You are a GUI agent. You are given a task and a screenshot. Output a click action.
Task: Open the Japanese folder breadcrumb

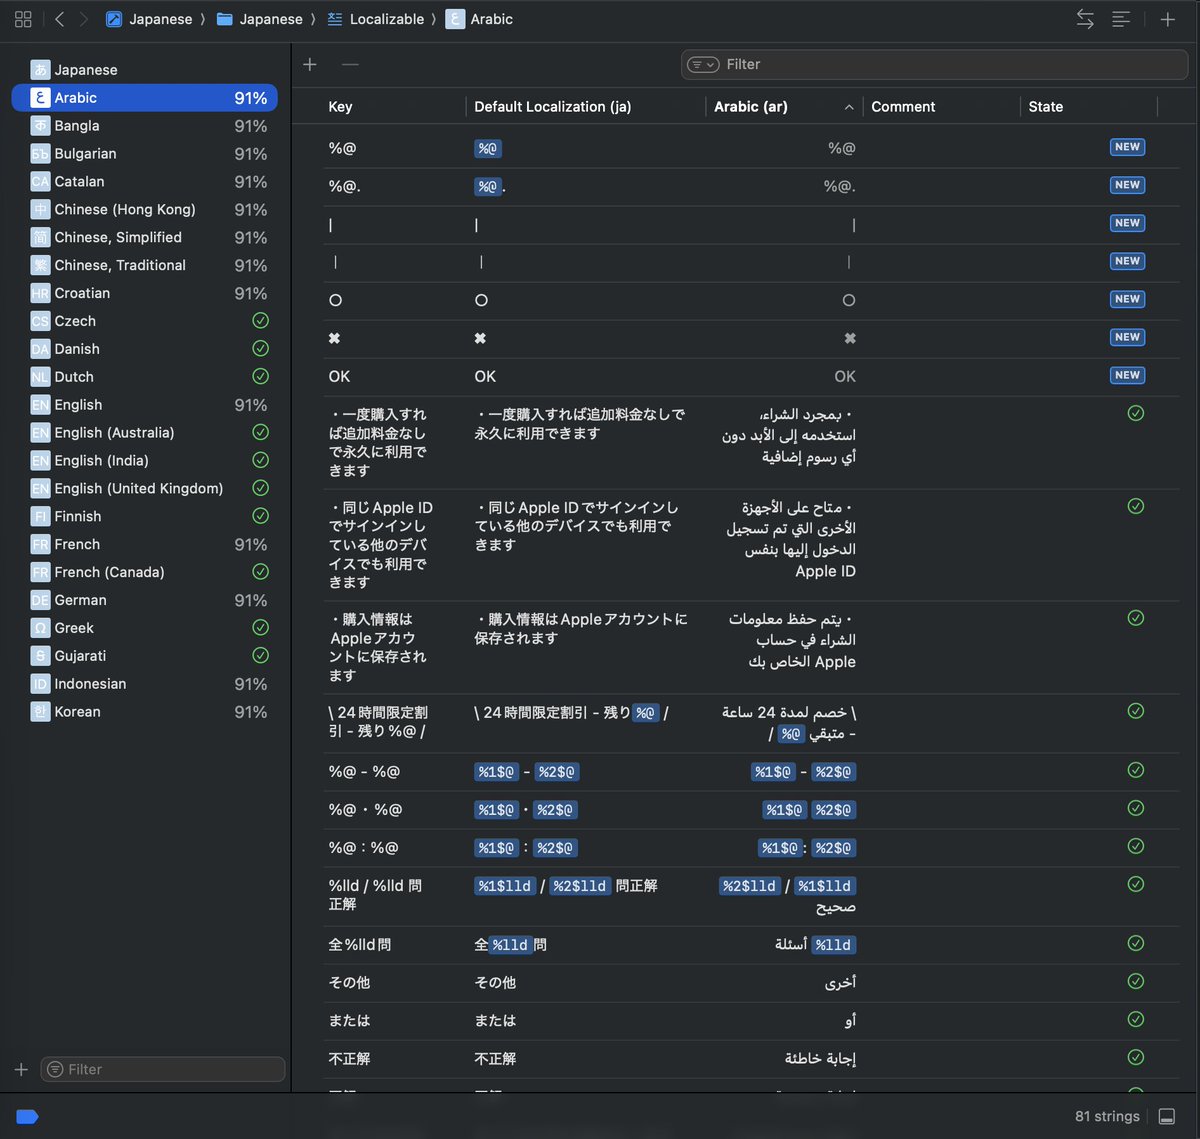click(260, 19)
